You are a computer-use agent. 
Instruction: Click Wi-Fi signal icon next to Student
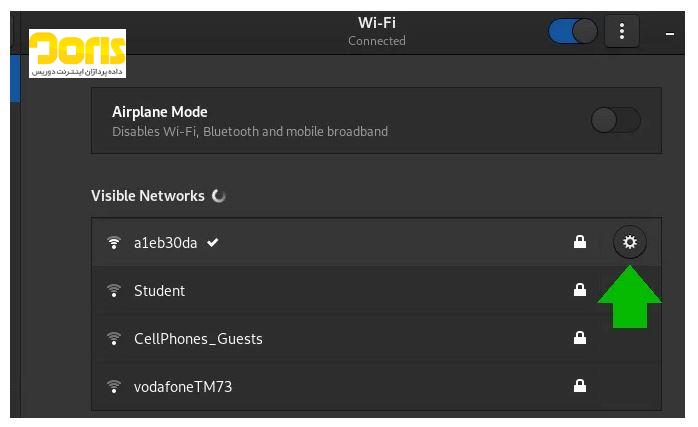114,291
